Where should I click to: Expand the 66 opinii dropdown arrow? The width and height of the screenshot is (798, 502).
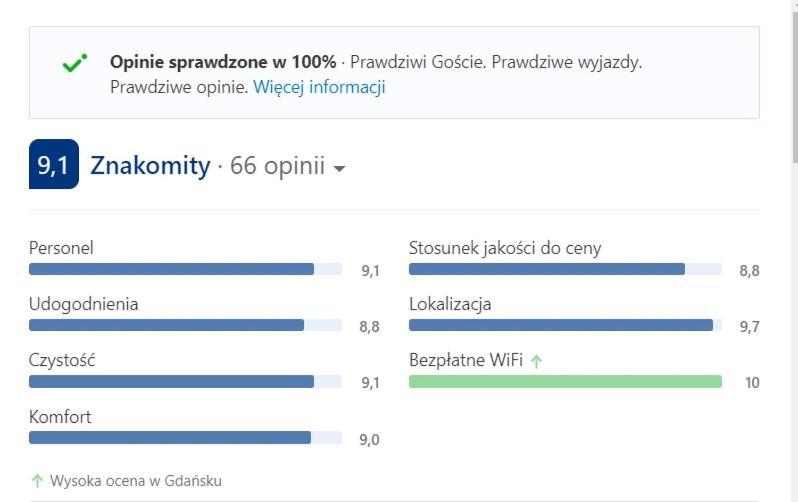click(339, 168)
